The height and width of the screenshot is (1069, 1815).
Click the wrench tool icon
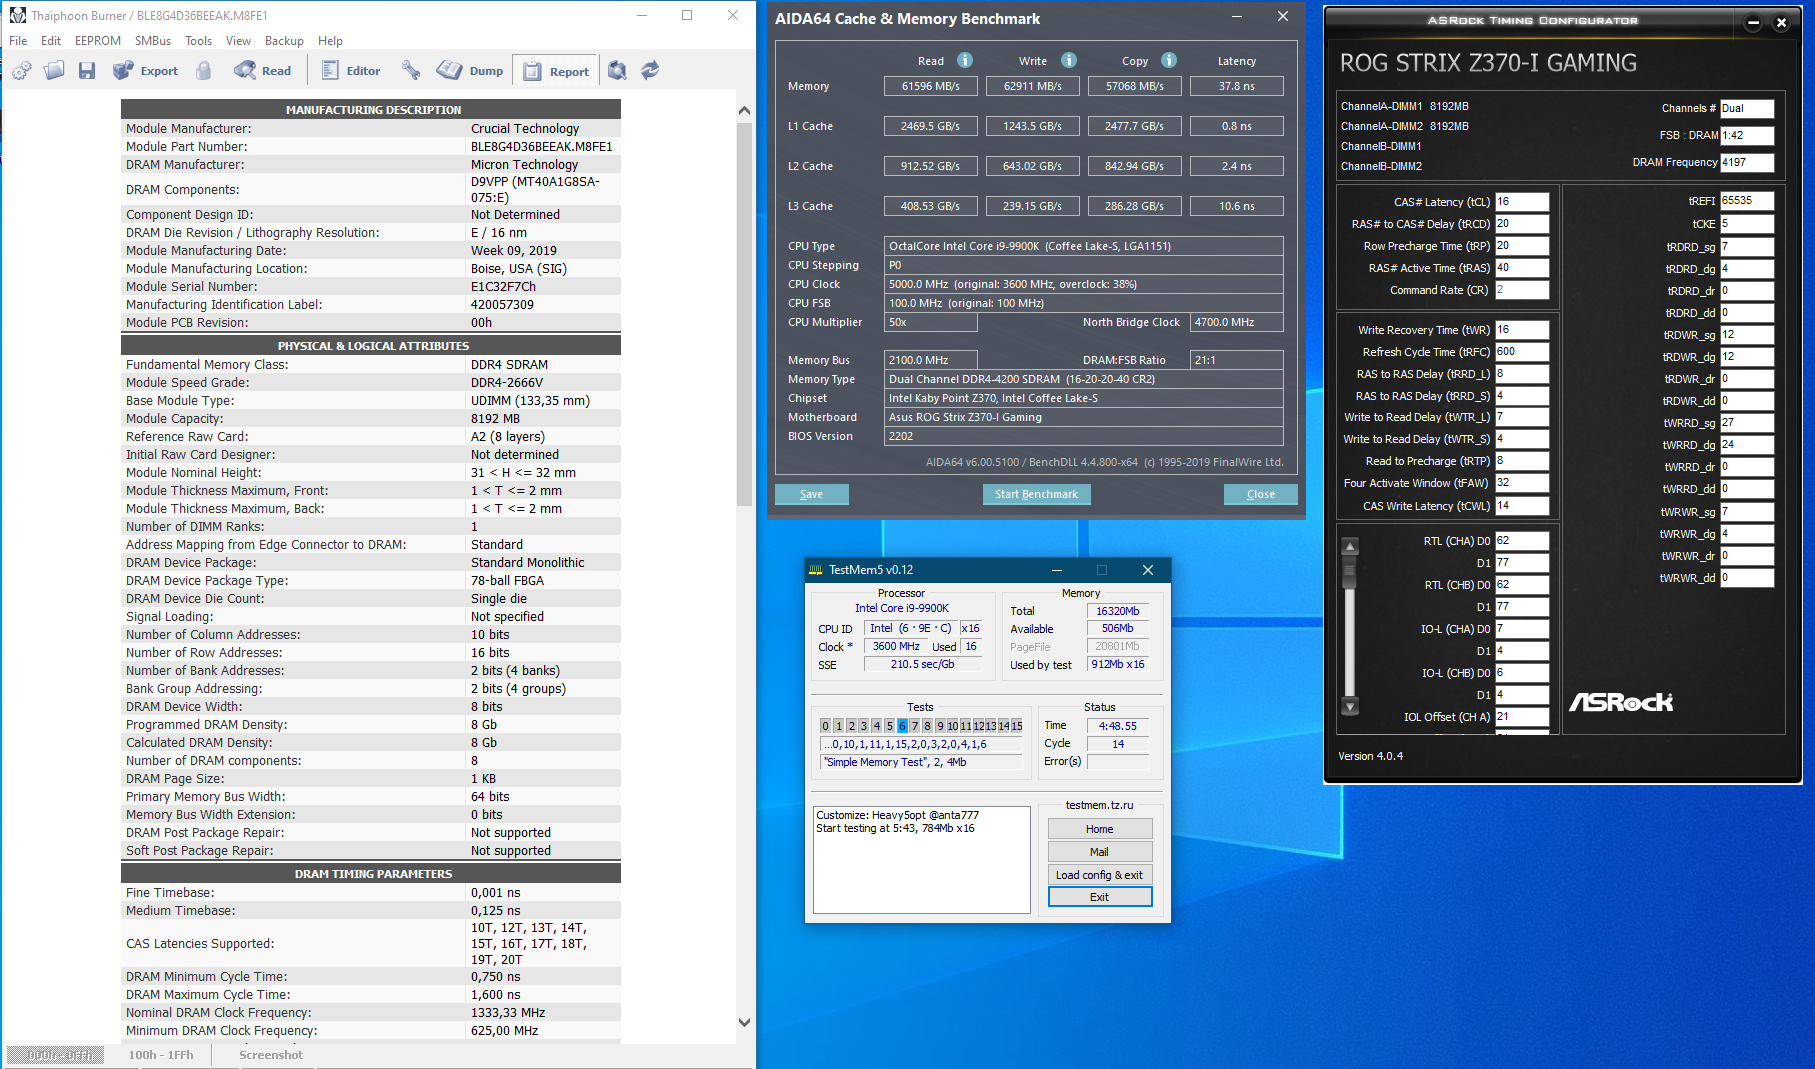pos(411,70)
